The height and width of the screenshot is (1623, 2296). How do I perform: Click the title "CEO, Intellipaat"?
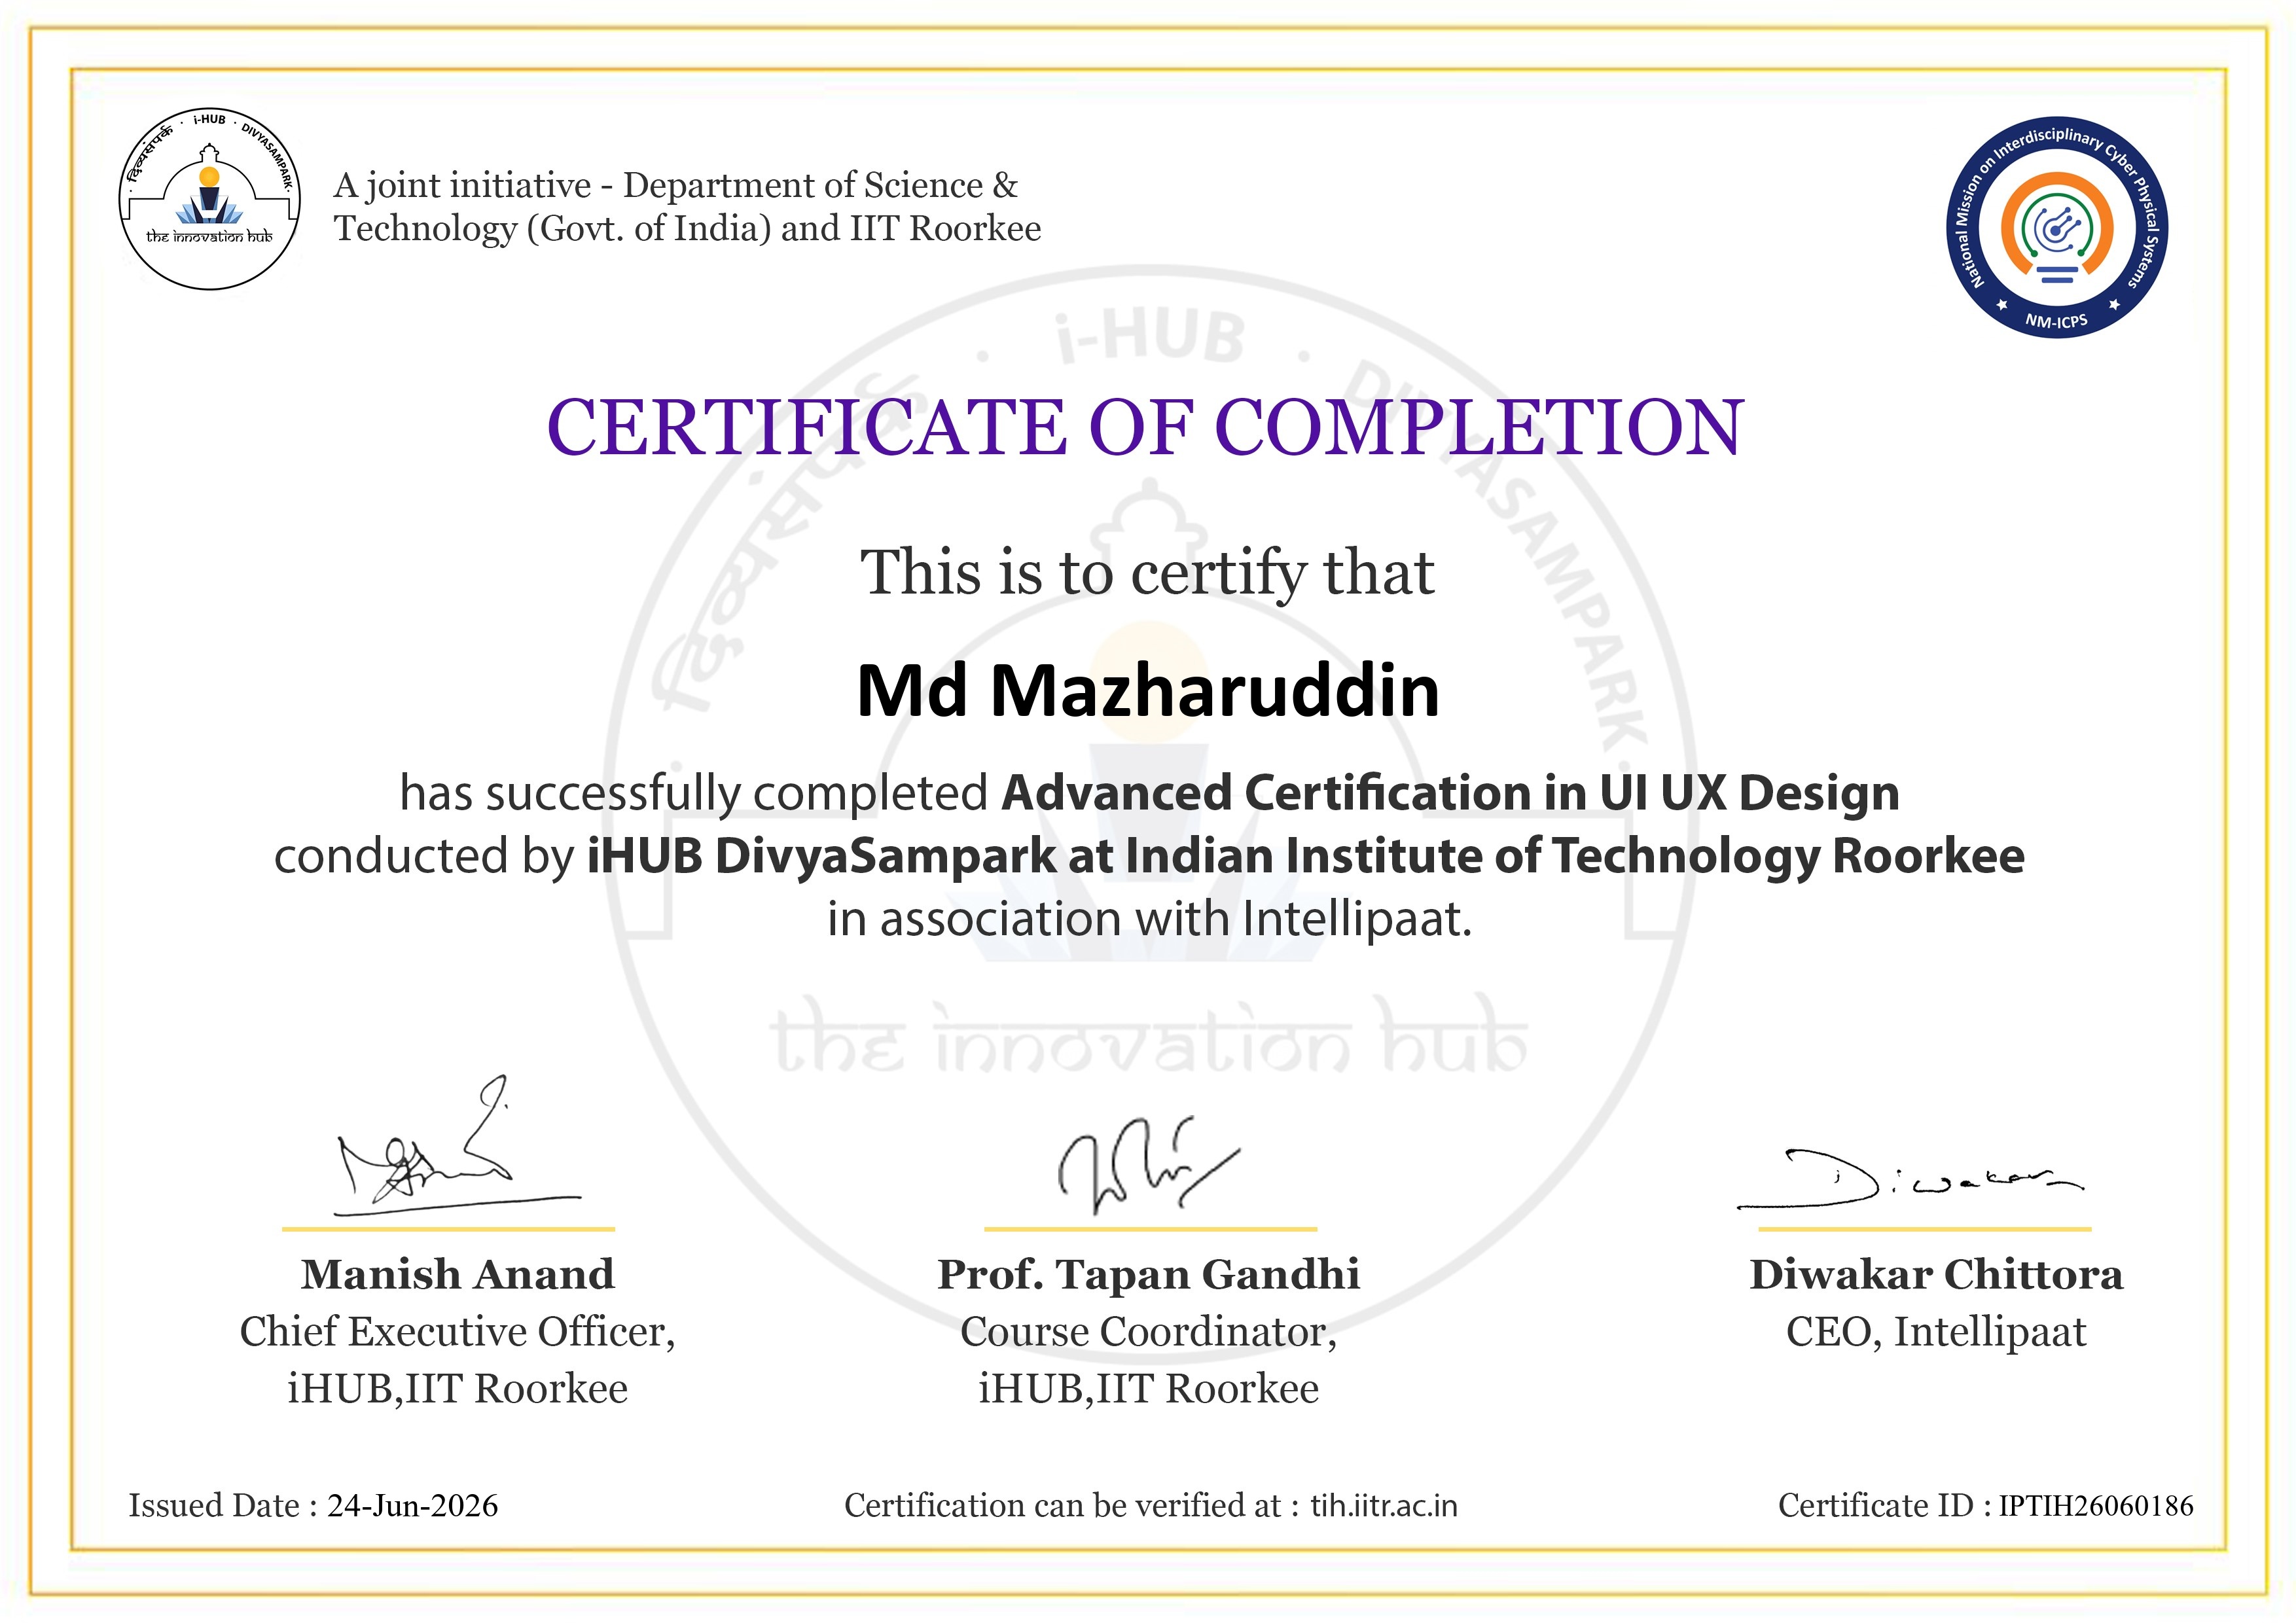(1936, 1332)
